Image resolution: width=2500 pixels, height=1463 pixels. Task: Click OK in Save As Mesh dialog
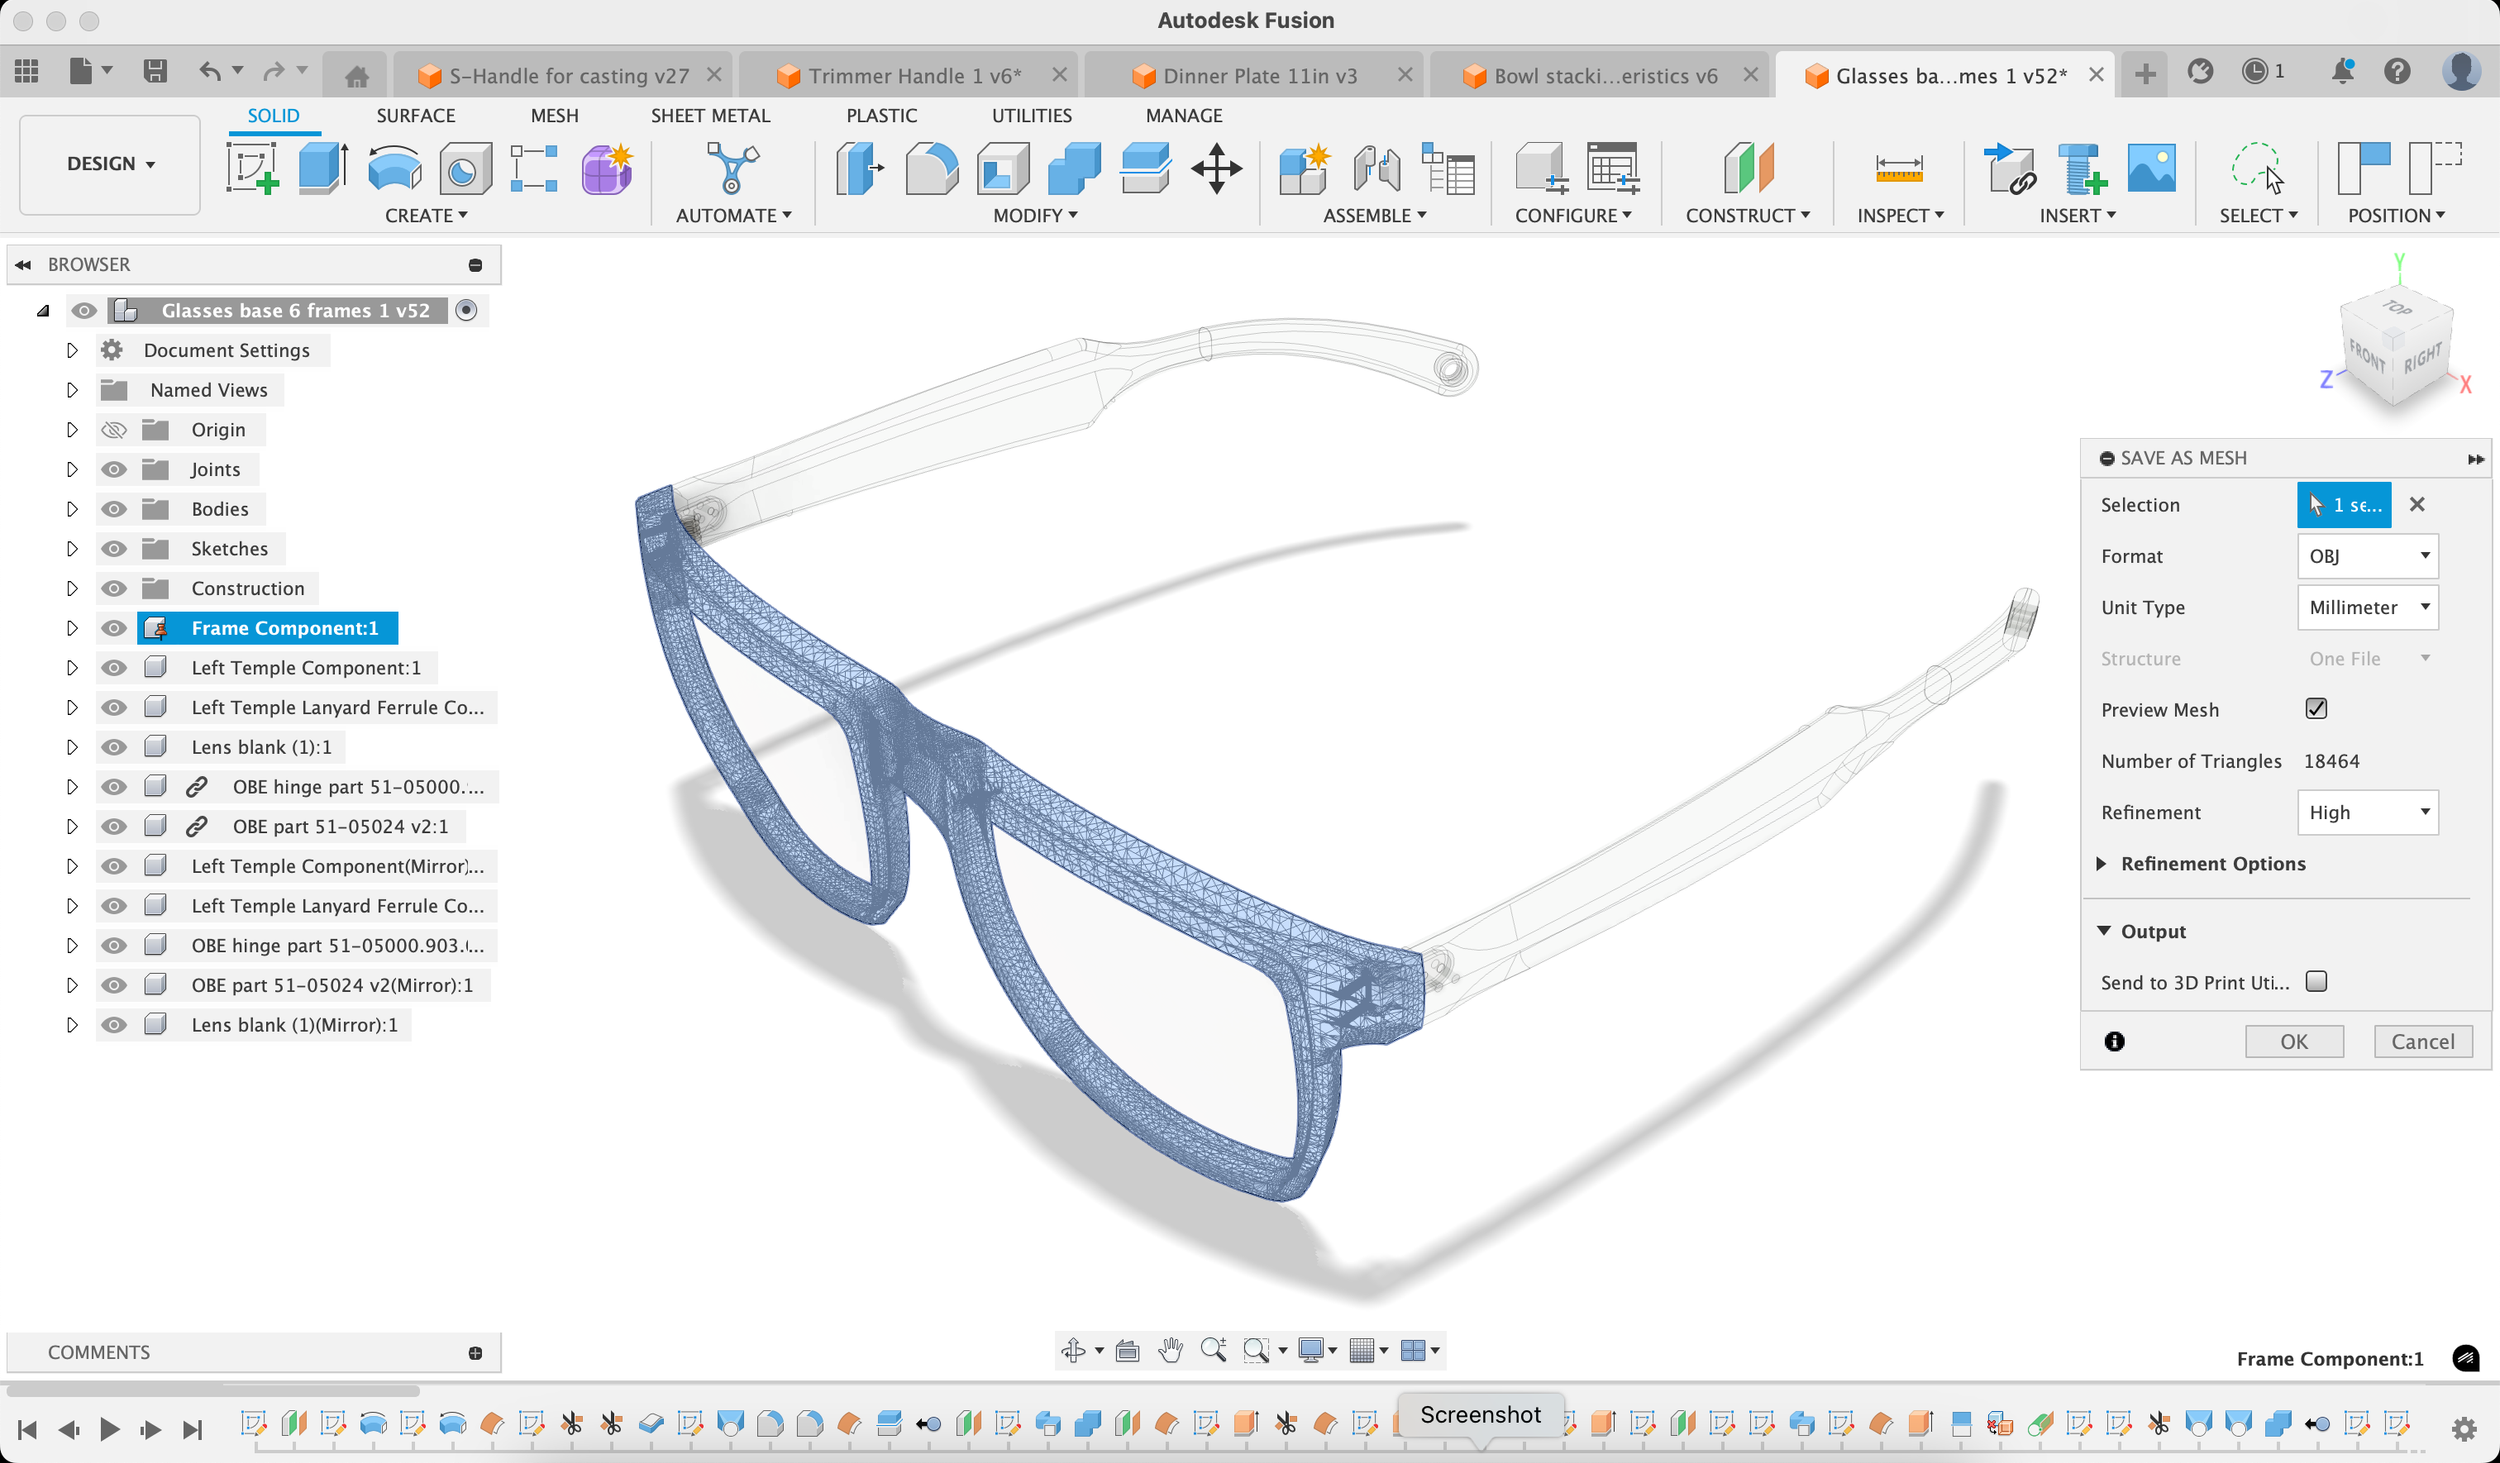pos(2293,1042)
